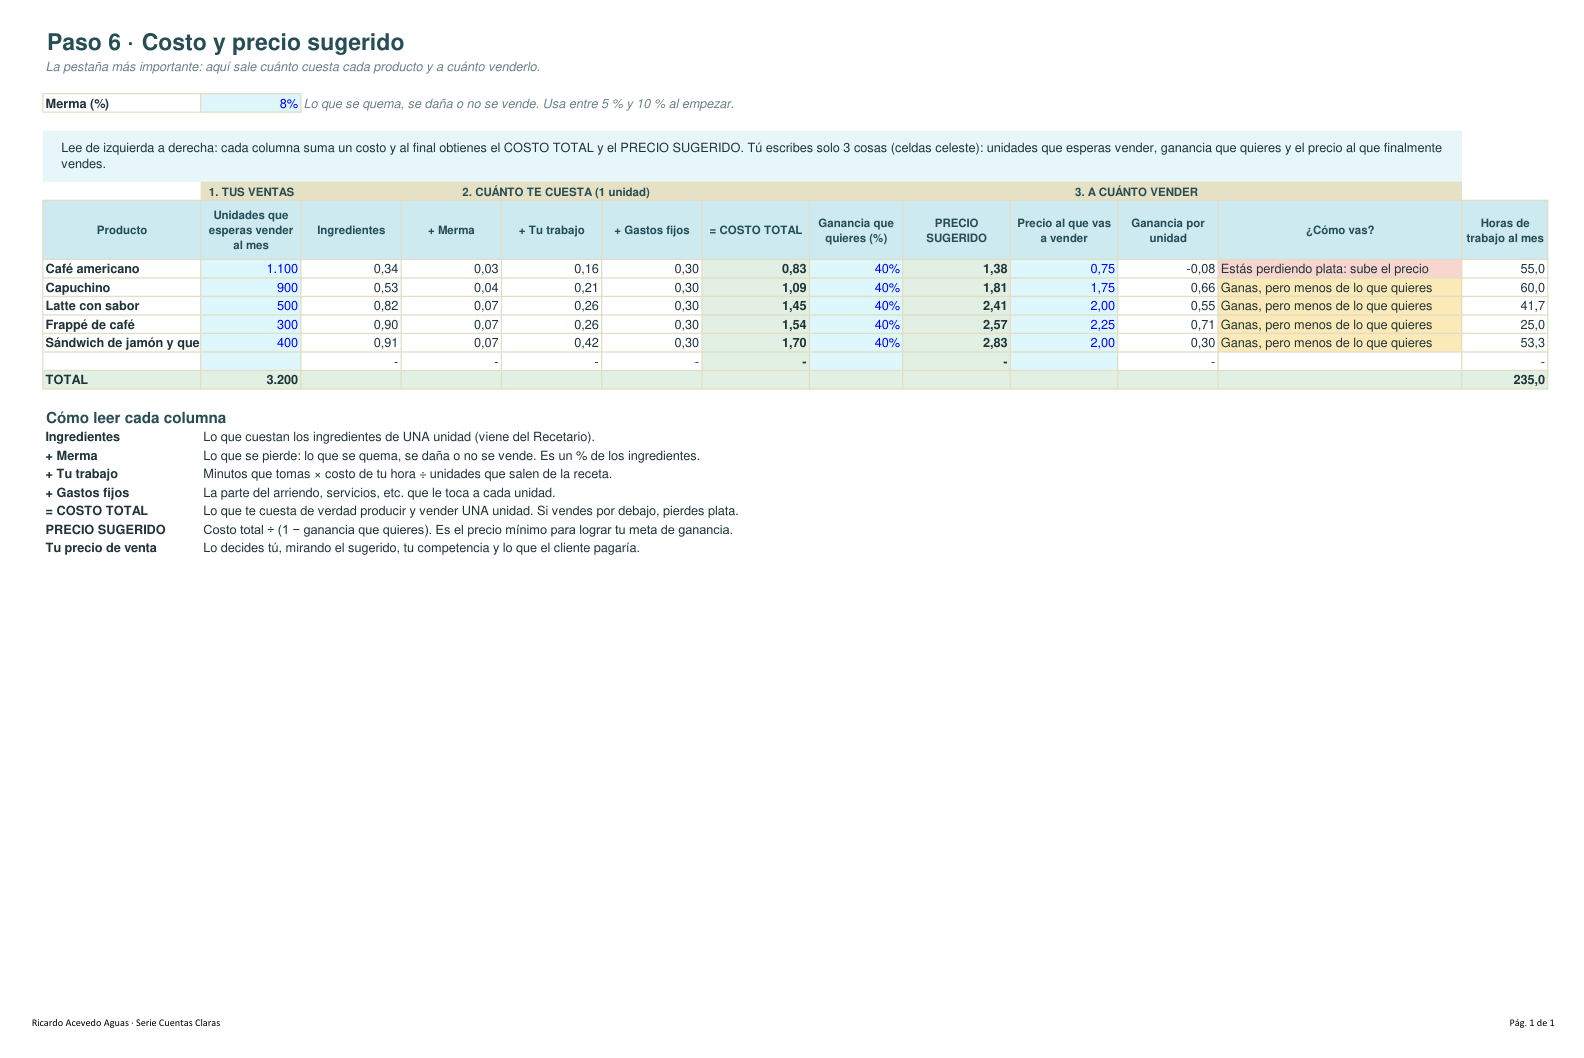The image size is (1584, 1058).
Task: Select the '1. TUS VENTAS' section header
Action: pos(251,192)
